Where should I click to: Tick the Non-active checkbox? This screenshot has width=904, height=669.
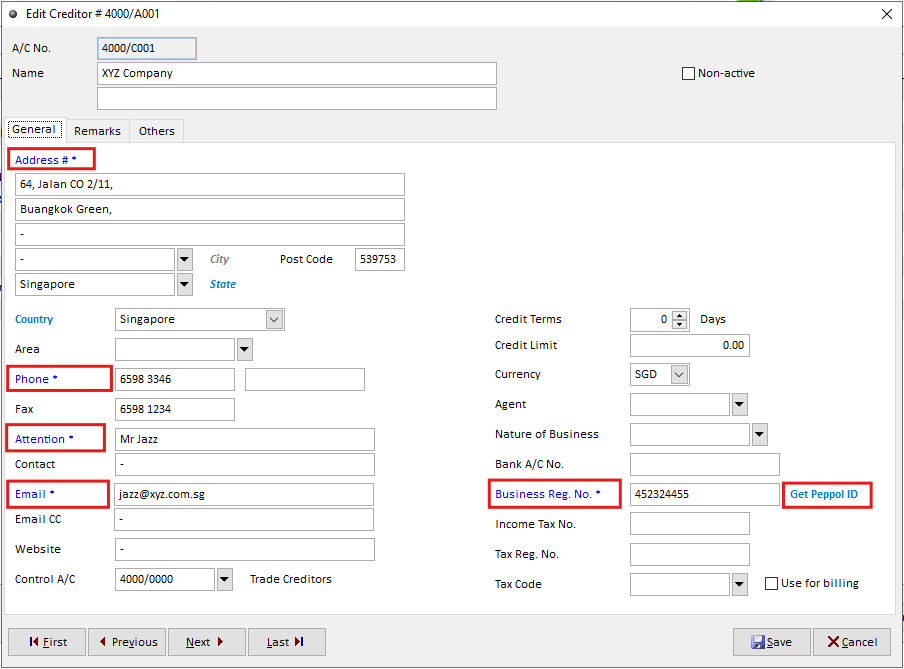pos(688,74)
